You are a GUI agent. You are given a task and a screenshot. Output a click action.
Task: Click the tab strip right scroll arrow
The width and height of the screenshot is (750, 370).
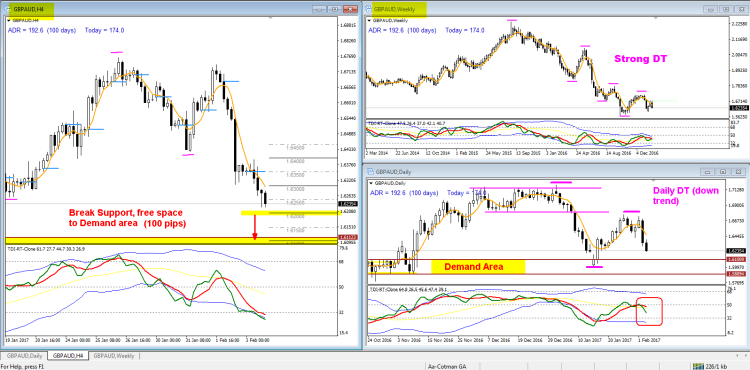pyautogui.click(x=746, y=356)
